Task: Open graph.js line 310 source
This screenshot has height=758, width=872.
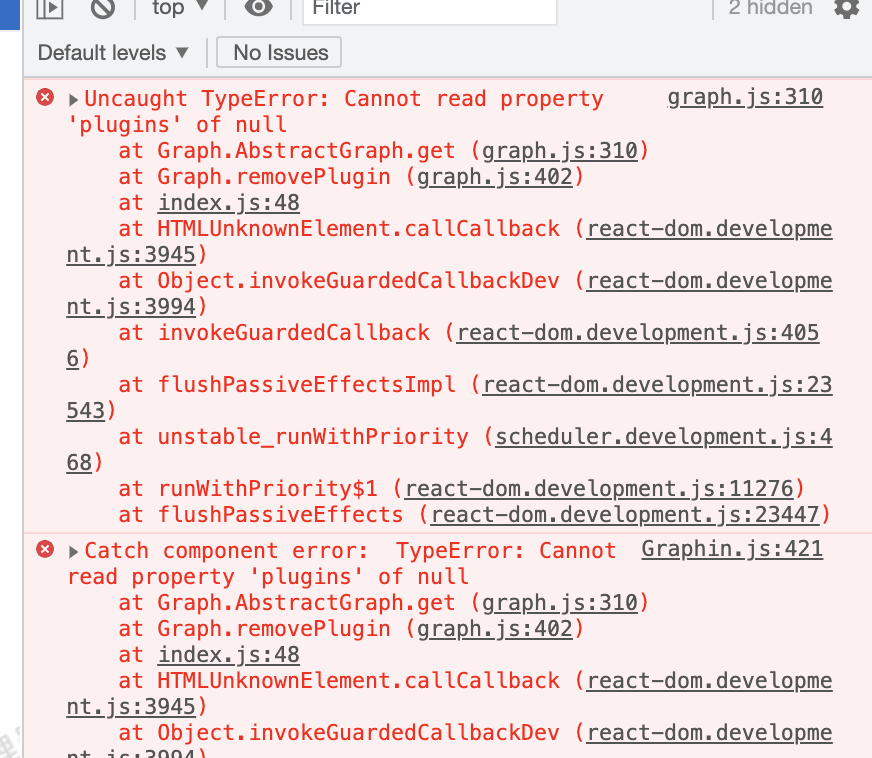Action: click(x=745, y=96)
